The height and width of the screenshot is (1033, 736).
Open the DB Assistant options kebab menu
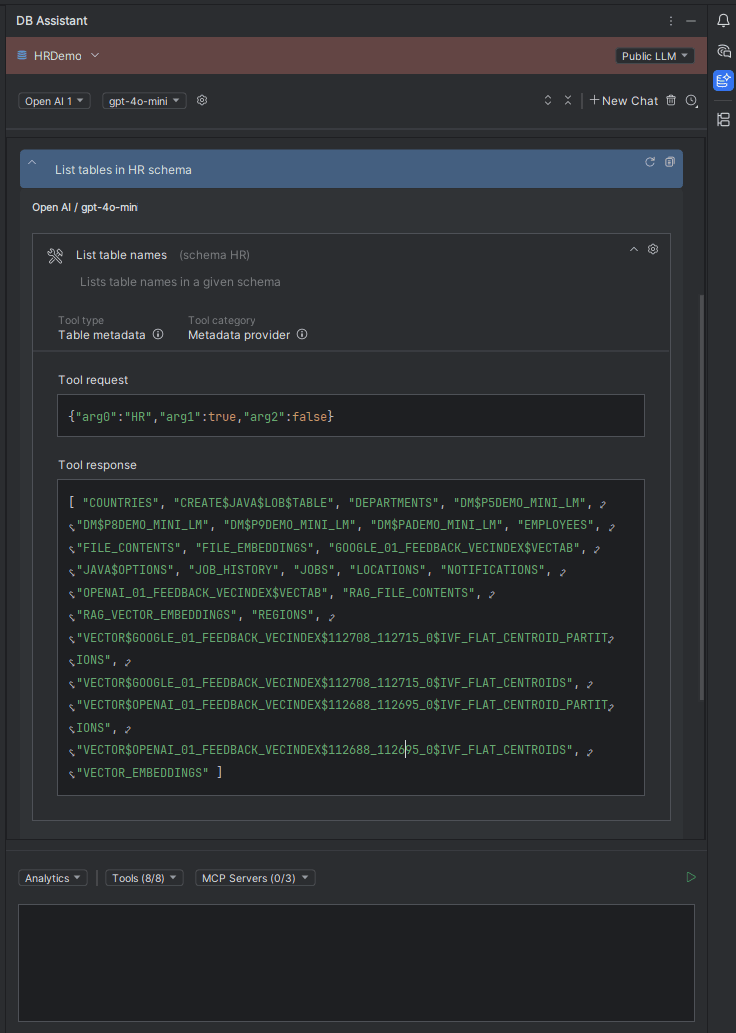tap(671, 21)
